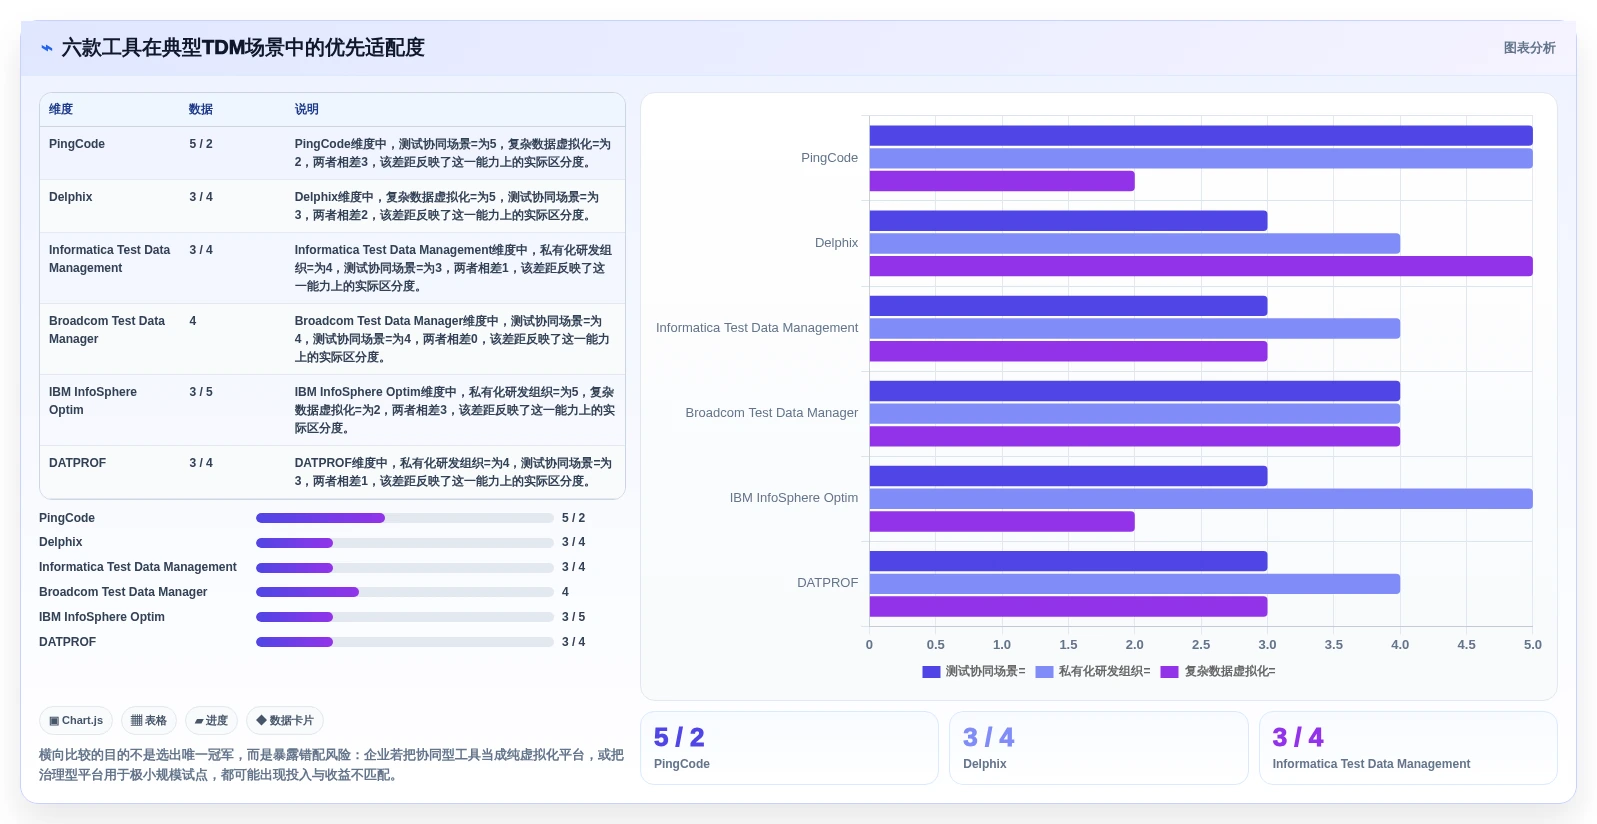Select the PingCode table row name
Viewport: 1597px width, 824px height.
pos(77,144)
